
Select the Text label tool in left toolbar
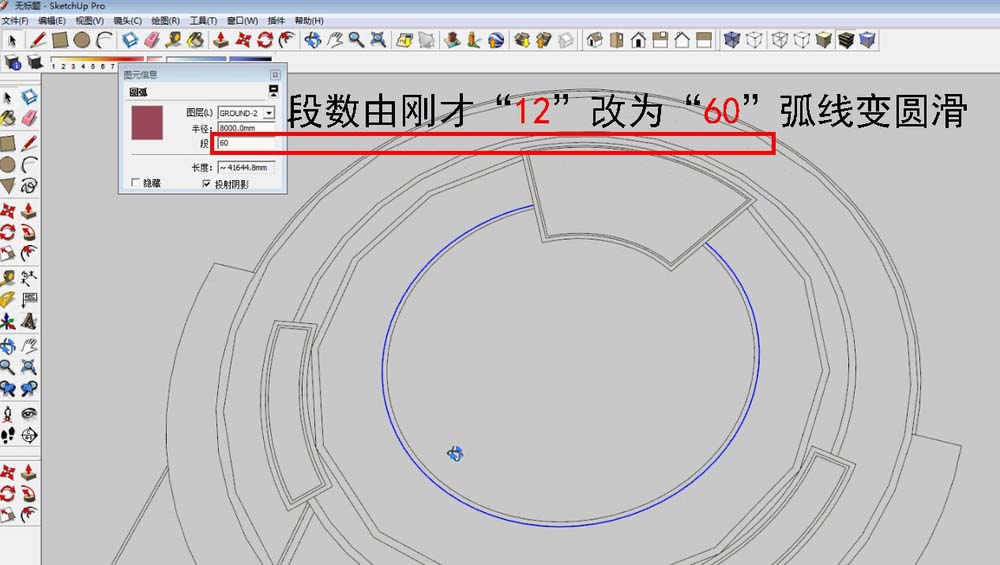(29, 299)
